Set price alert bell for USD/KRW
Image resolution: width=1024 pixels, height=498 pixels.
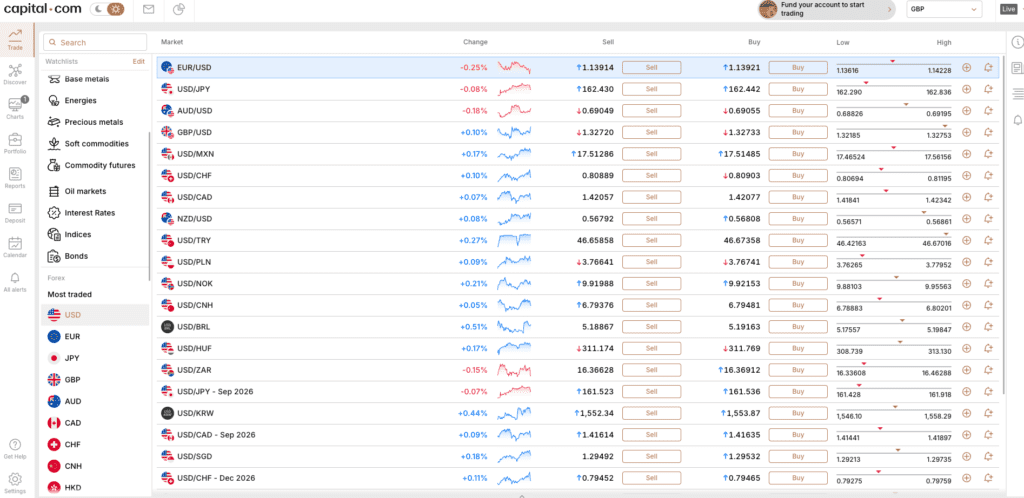click(987, 413)
